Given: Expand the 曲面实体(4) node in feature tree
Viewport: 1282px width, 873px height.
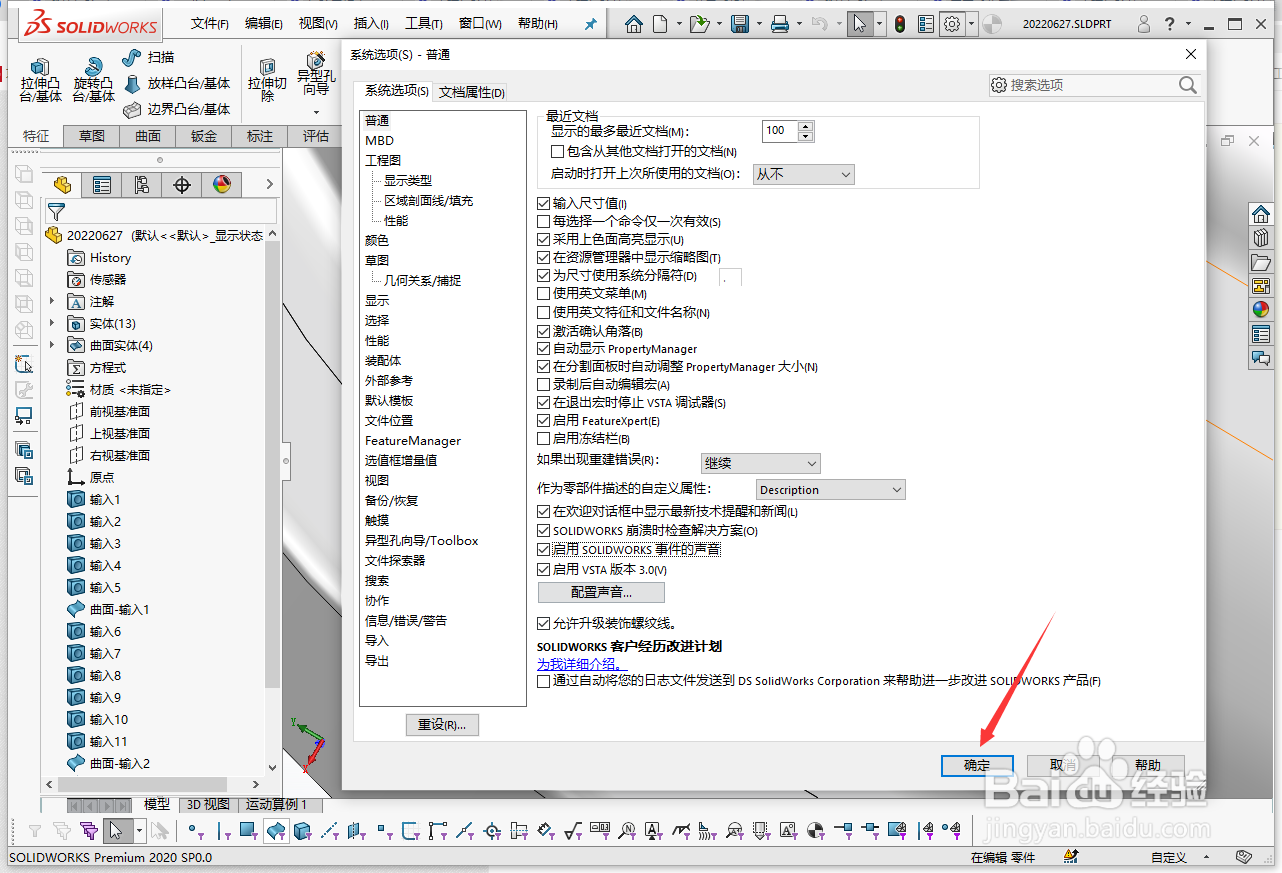Looking at the screenshot, I should [52, 345].
